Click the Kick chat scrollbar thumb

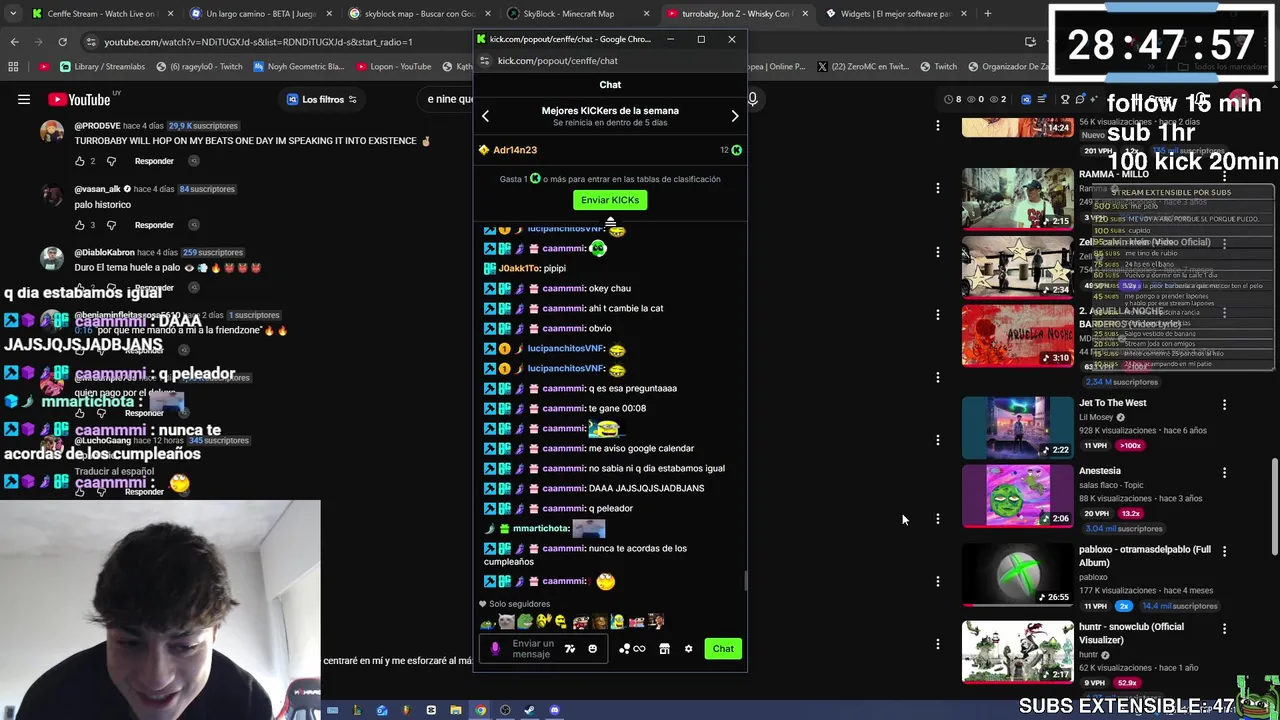(x=745, y=581)
